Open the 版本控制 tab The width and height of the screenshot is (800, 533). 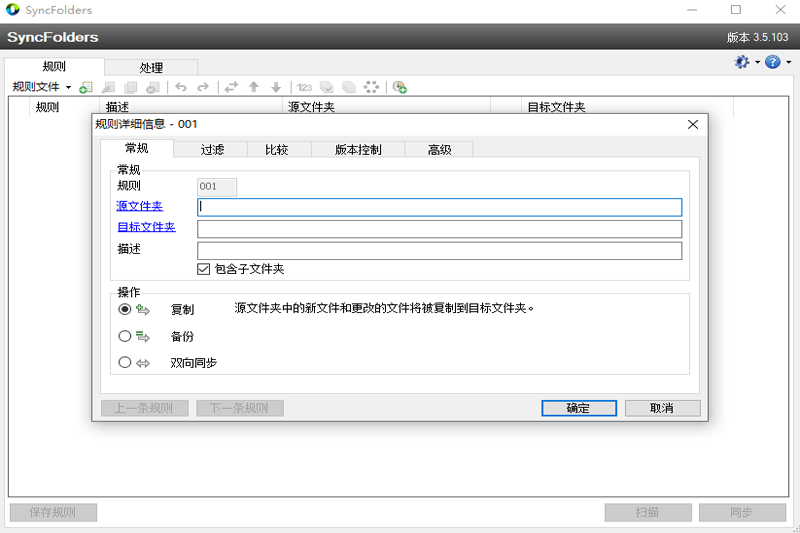[x=358, y=149]
